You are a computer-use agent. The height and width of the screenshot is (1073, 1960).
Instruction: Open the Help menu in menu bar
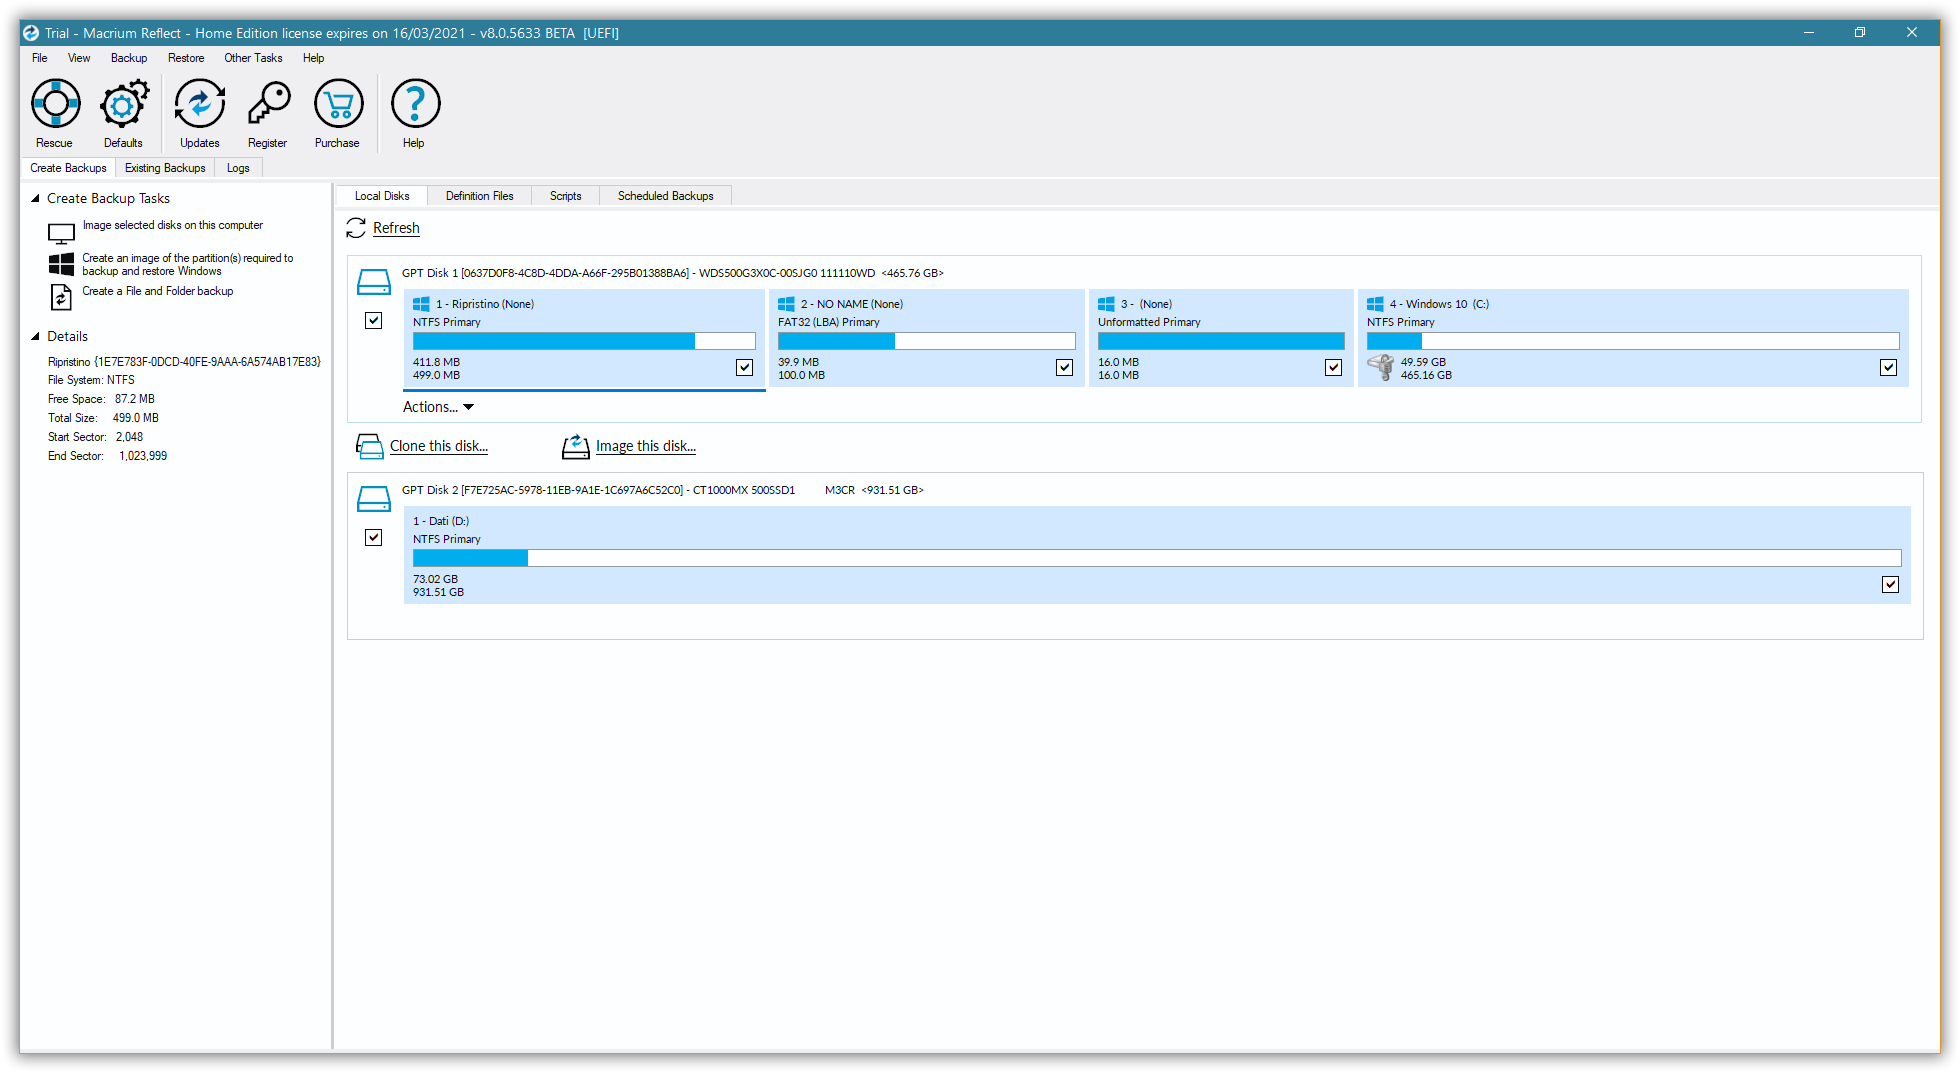click(314, 58)
